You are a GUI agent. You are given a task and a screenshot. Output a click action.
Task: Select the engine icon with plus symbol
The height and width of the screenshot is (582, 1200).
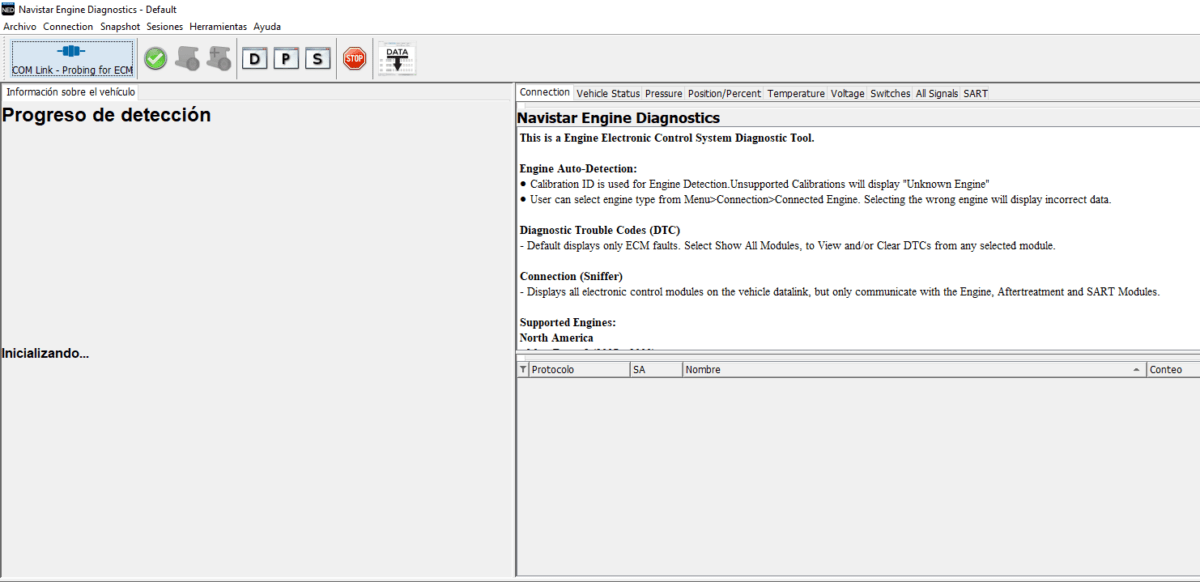tap(220, 58)
